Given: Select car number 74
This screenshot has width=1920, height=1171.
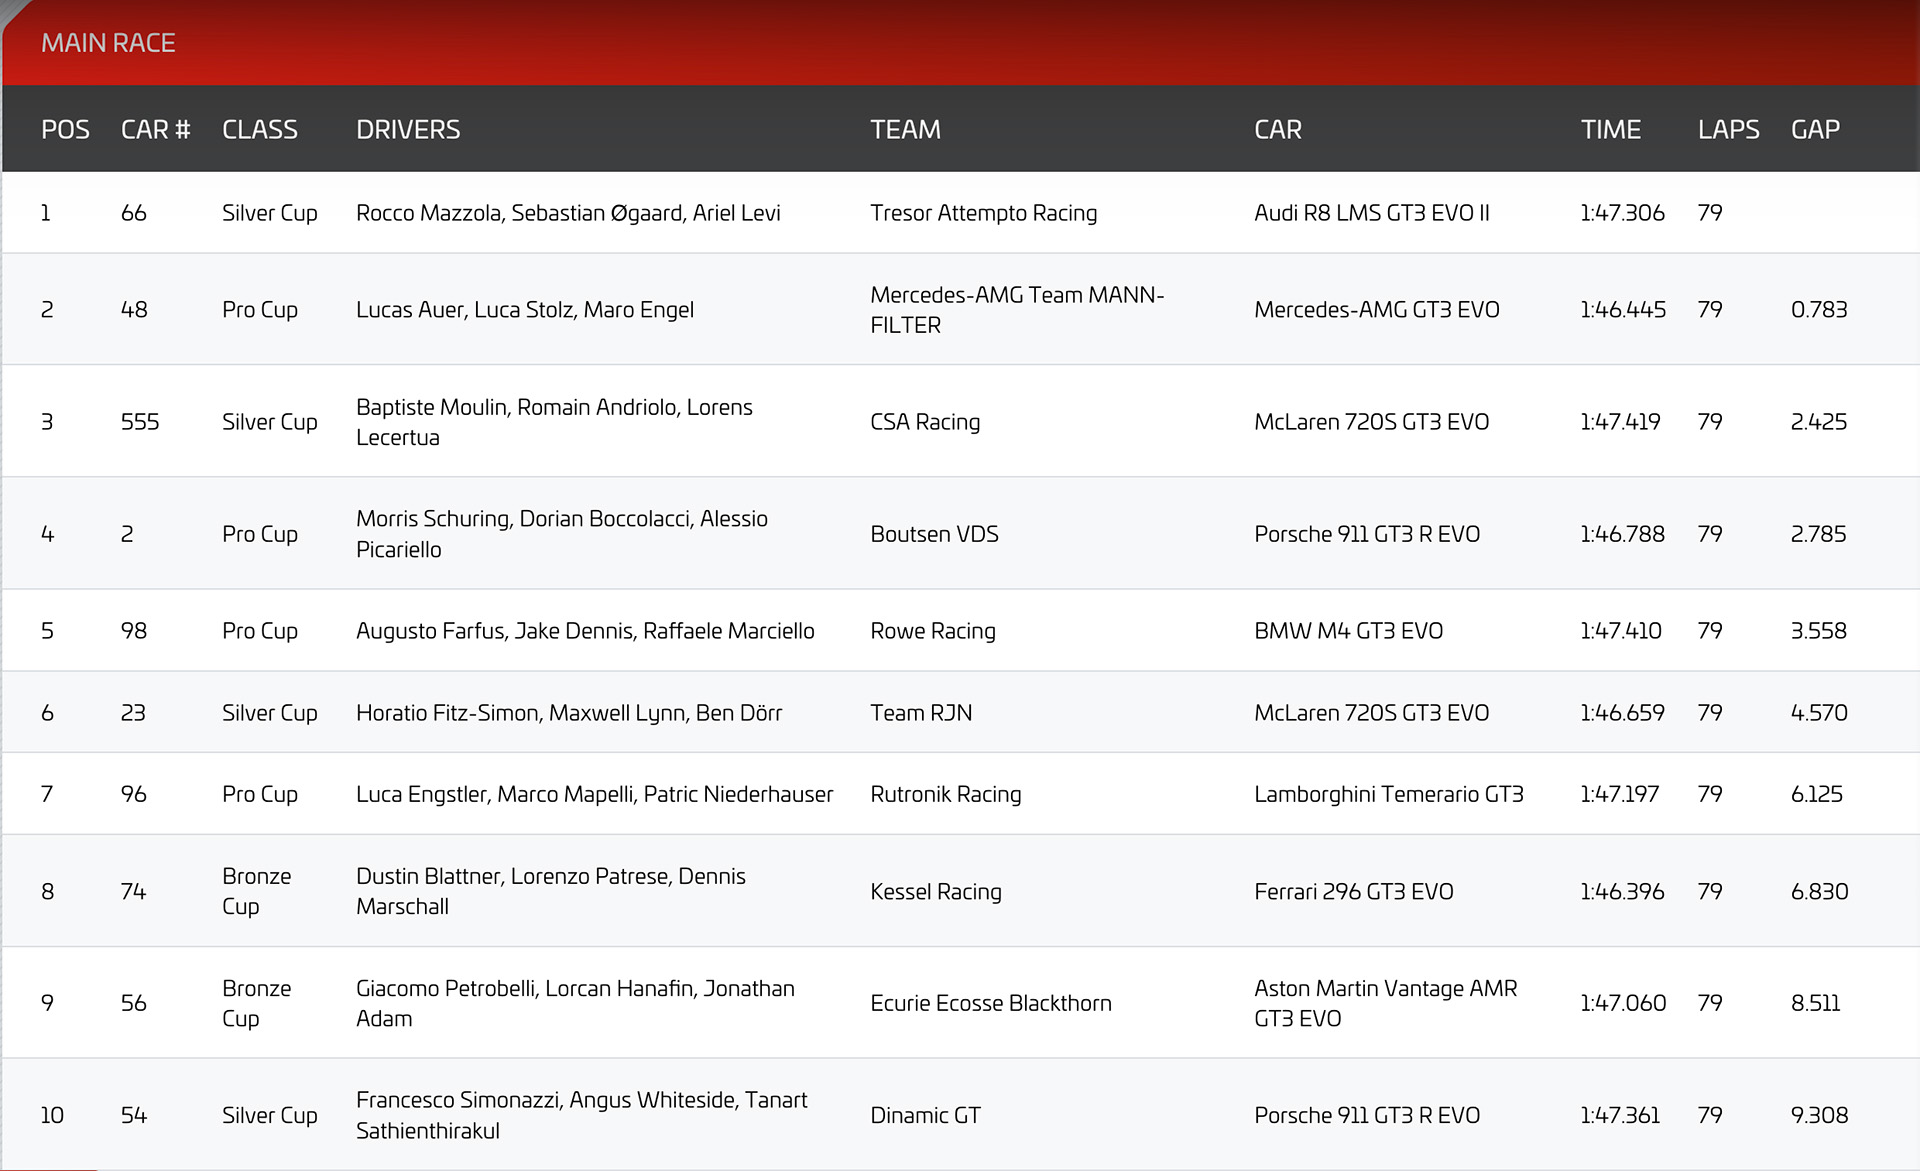Looking at the screenshot, I should tap(133, 892).
